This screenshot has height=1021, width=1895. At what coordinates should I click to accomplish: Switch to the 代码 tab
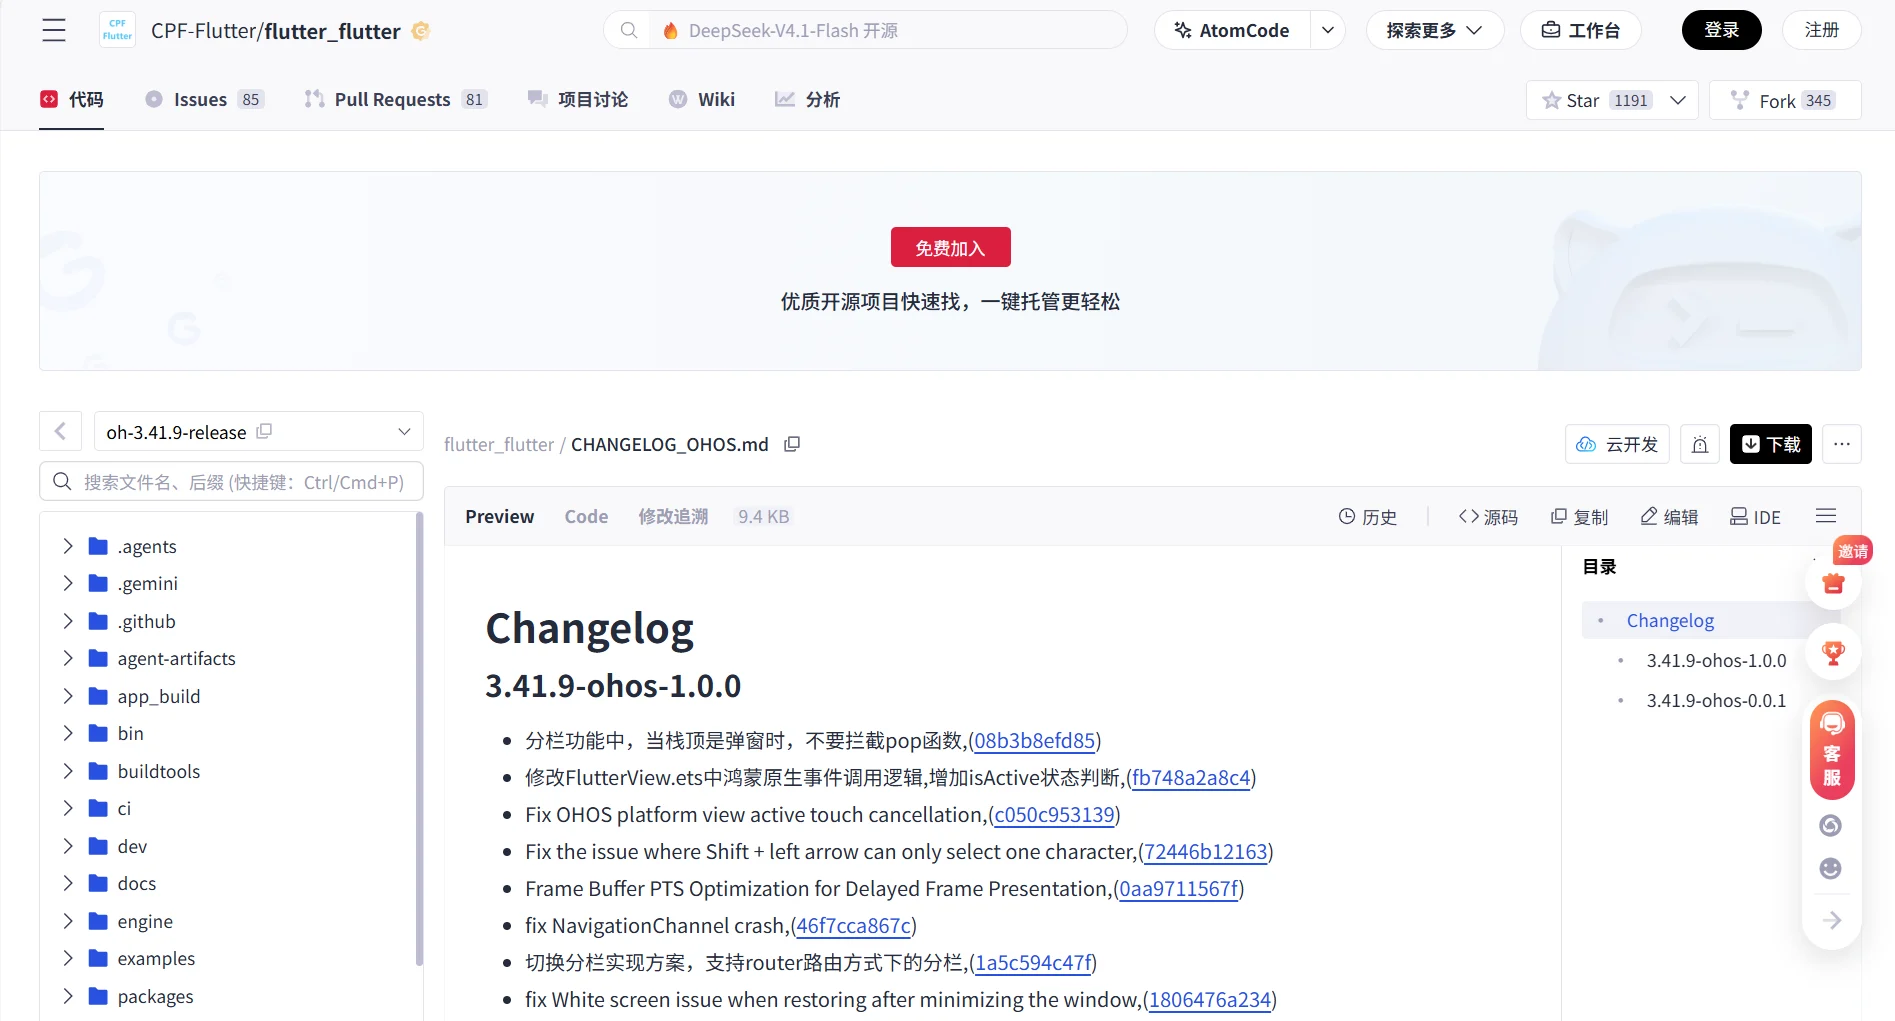tap(72, 99)
